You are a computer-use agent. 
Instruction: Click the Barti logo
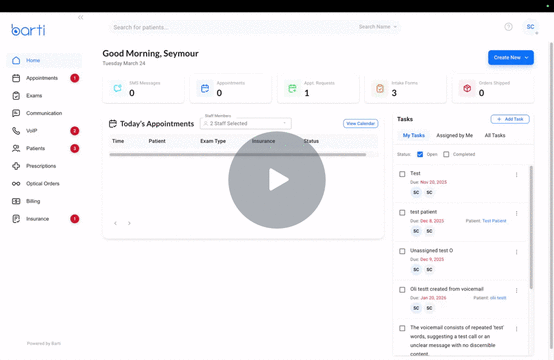pyautogui.click(x=28, y=30)
